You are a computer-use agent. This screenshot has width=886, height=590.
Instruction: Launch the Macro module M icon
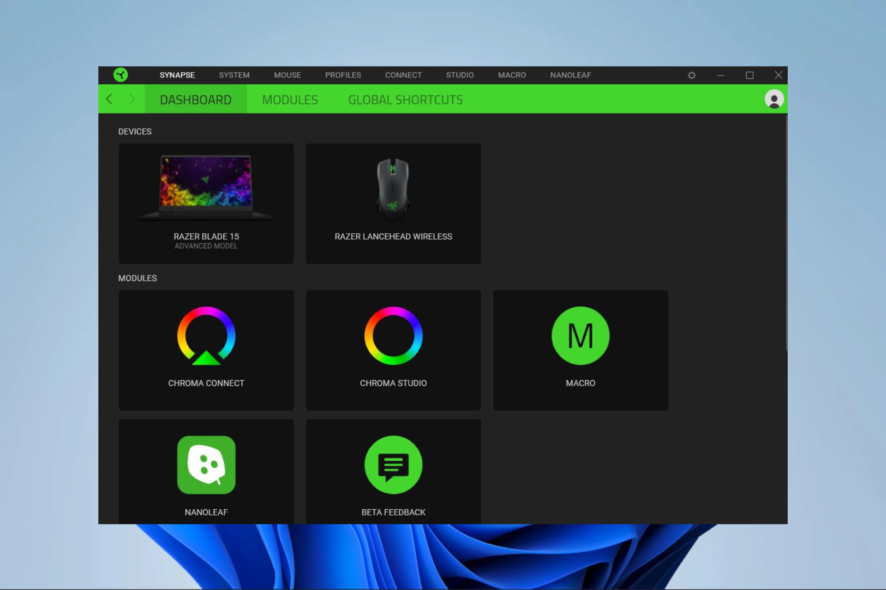pos(580,336)
